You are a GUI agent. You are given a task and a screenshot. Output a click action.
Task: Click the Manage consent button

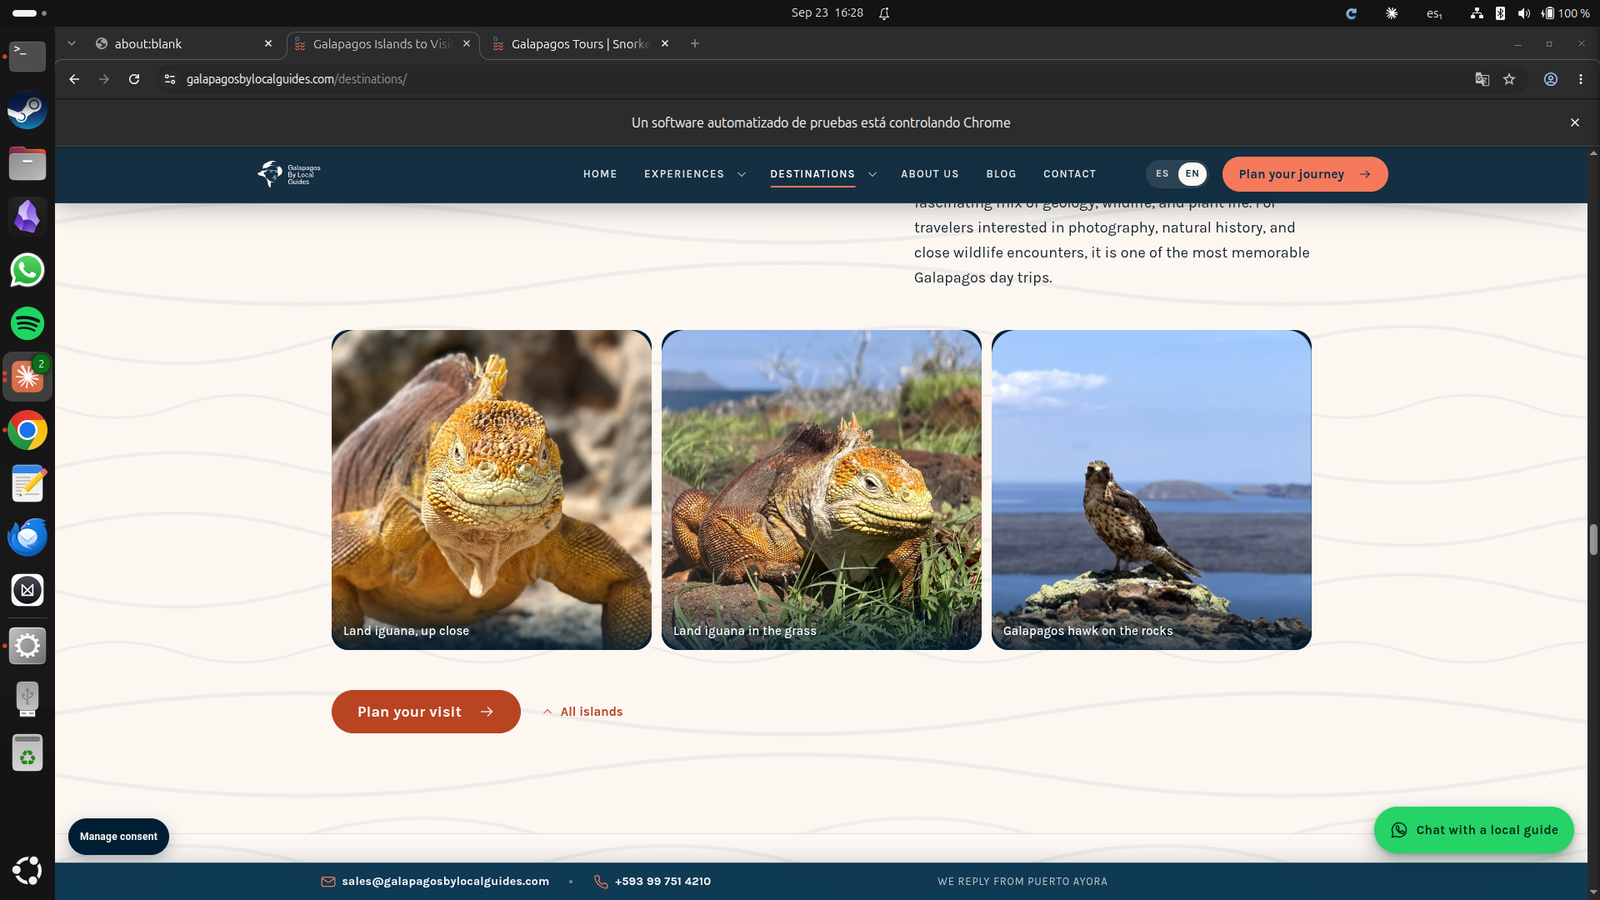coord(118,837)
